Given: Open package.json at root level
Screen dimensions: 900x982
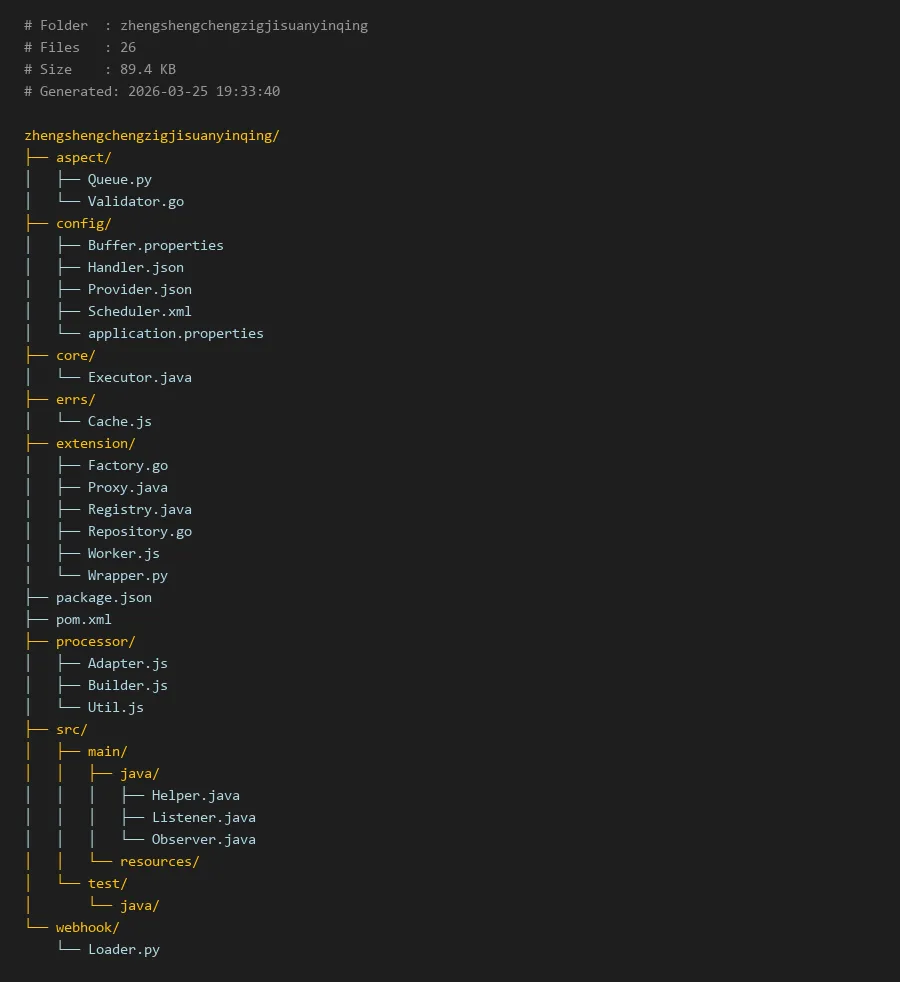Looking at the screenshot, I should (103, 597).
